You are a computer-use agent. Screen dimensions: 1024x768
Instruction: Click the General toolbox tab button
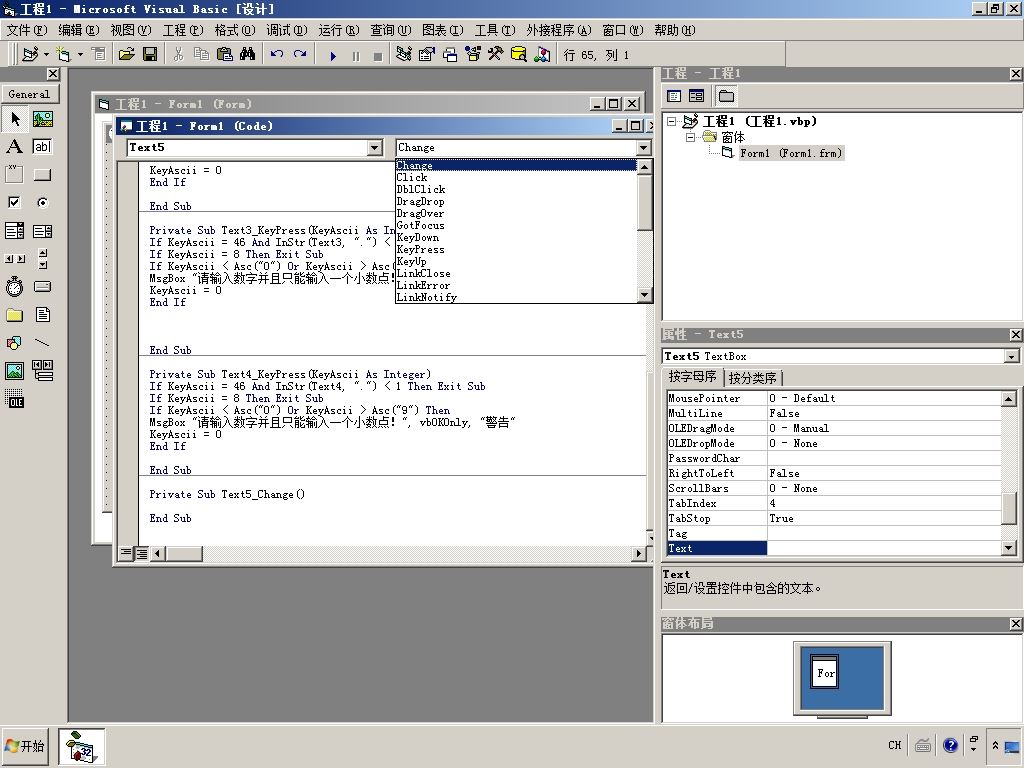coord(30,94)
